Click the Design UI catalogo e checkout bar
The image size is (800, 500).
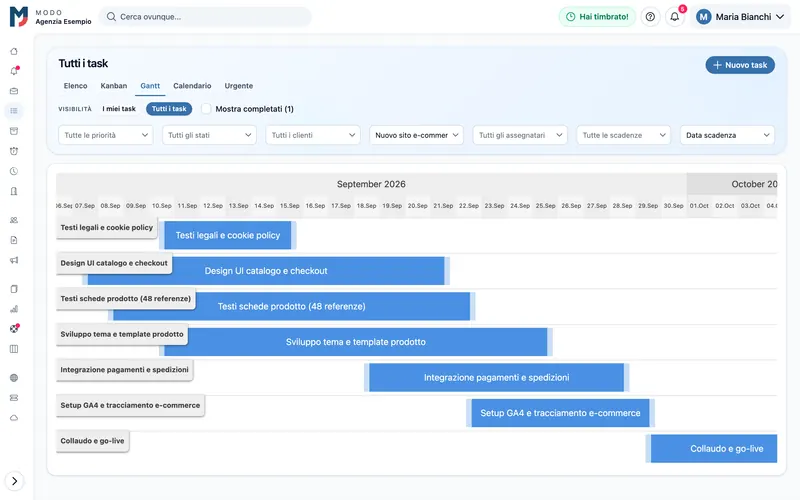click(x=266, y=271)
